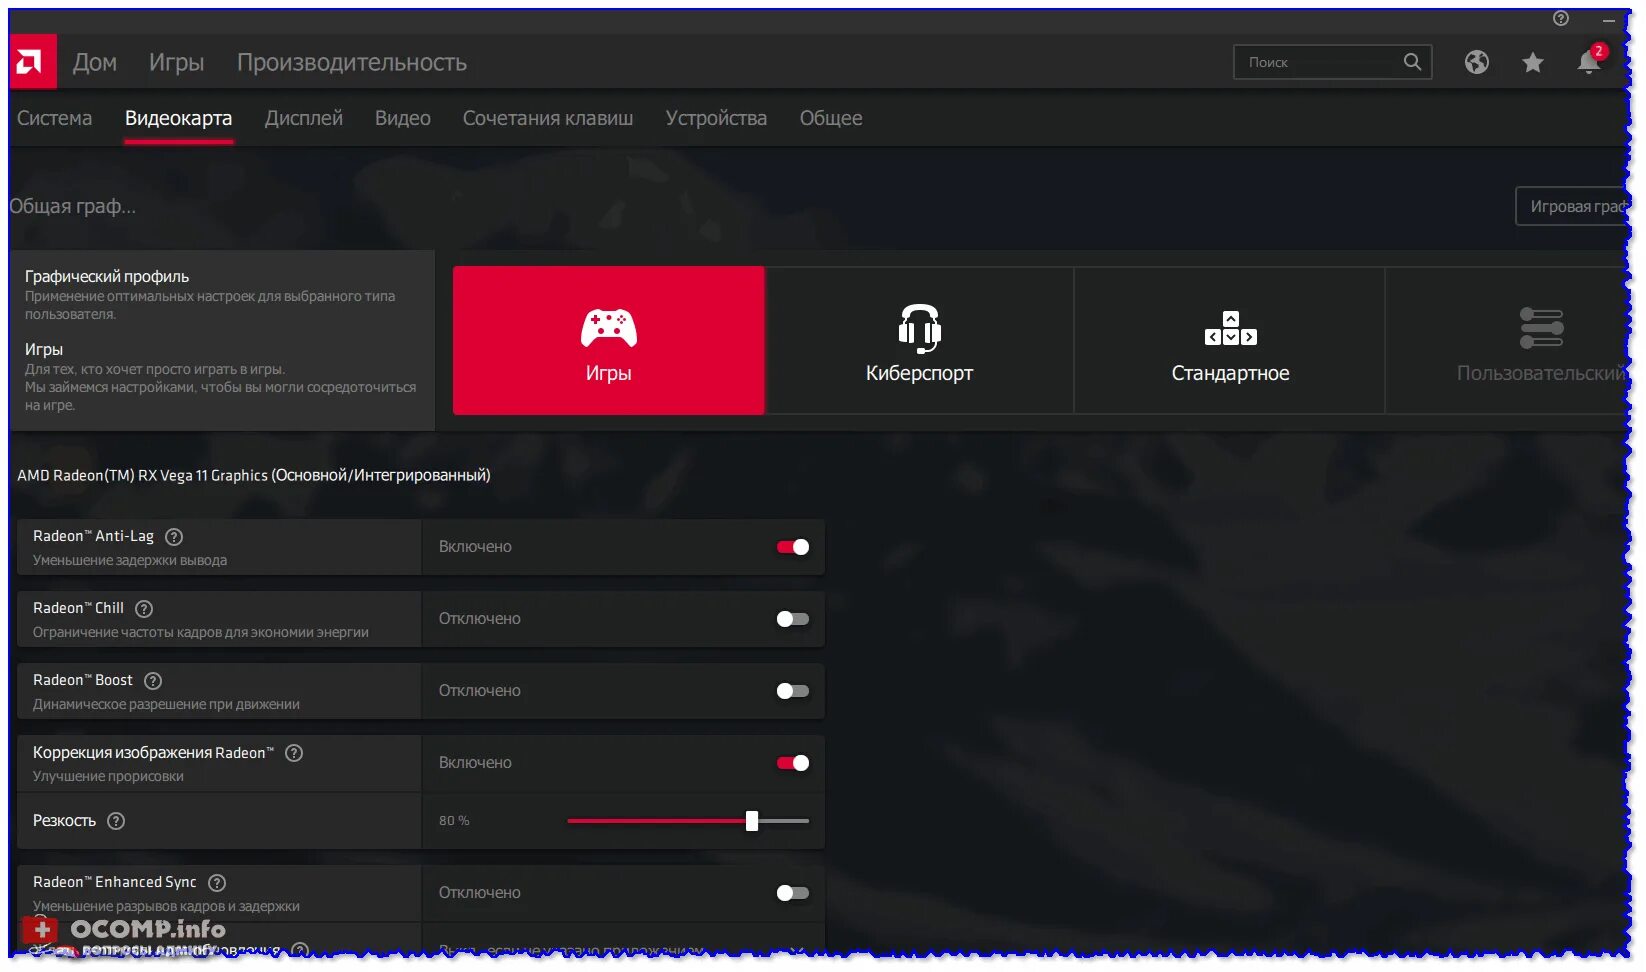Viewport: 1646px width, 972px height.
Task: Open the Устройства sub-tab
Action: click(x=717, y=118)
